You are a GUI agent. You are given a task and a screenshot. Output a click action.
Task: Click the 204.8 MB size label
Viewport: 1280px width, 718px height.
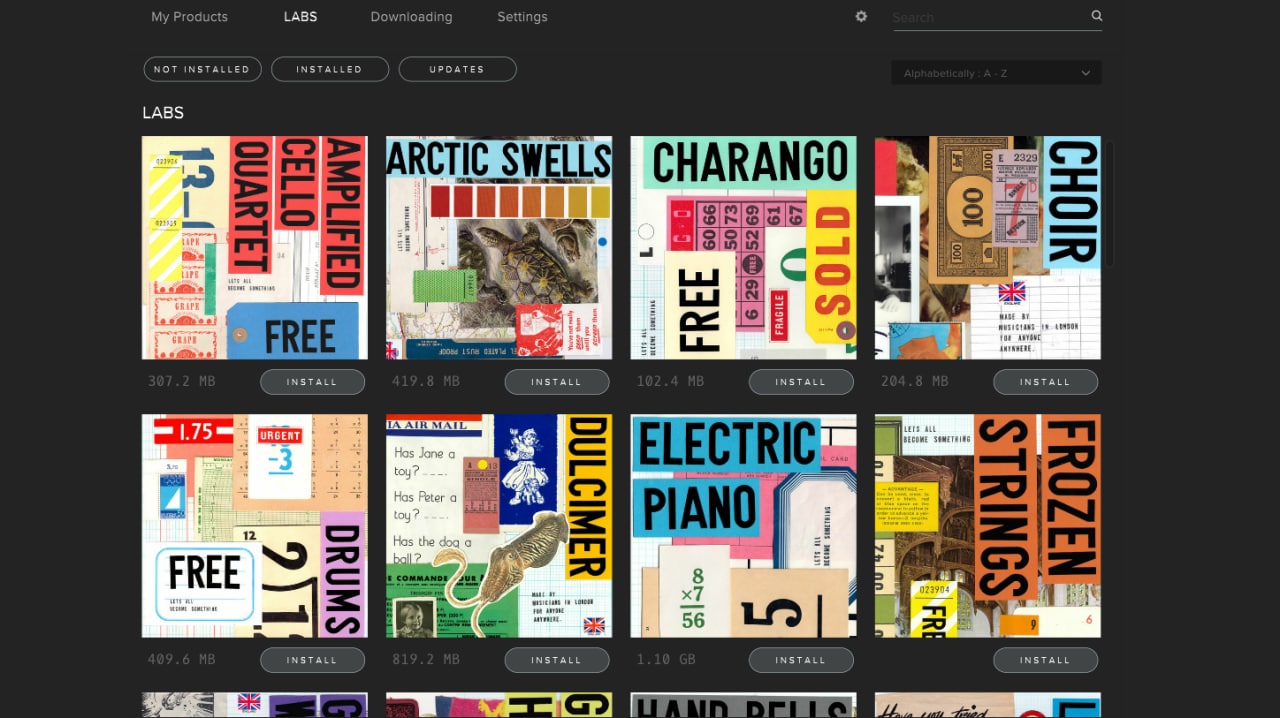(914, 382)
